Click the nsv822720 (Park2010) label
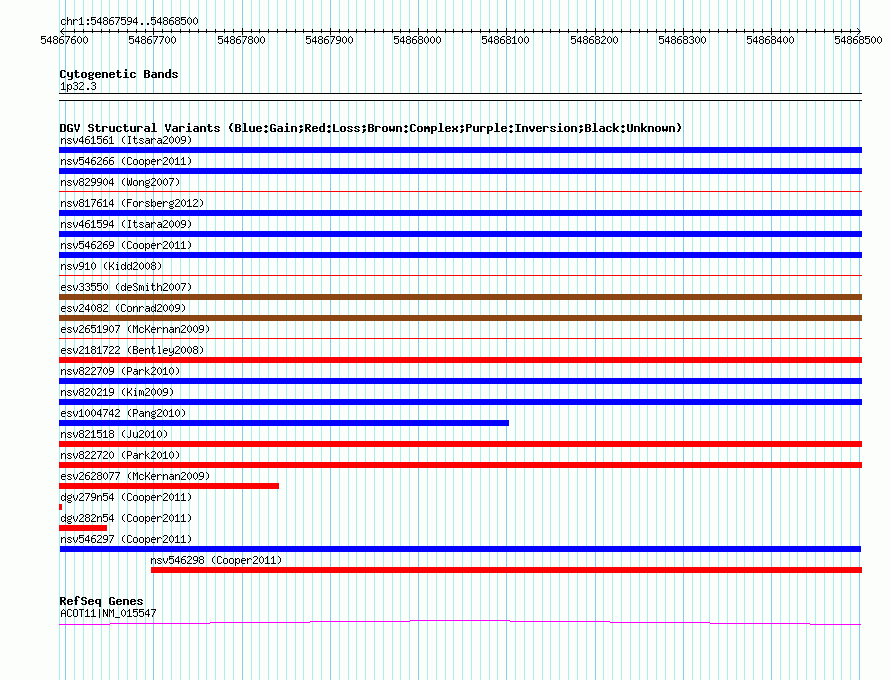 120,455
